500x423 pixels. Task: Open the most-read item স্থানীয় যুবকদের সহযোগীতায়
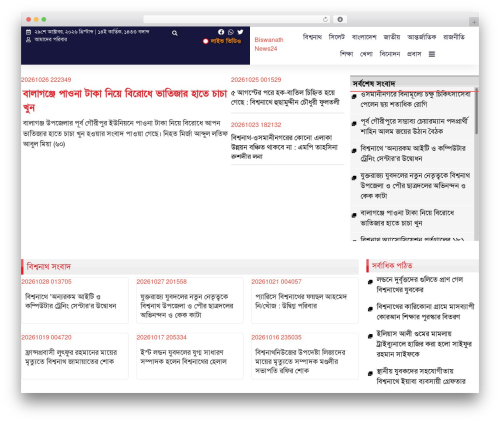pyautogui.click(x=421, y=376)
